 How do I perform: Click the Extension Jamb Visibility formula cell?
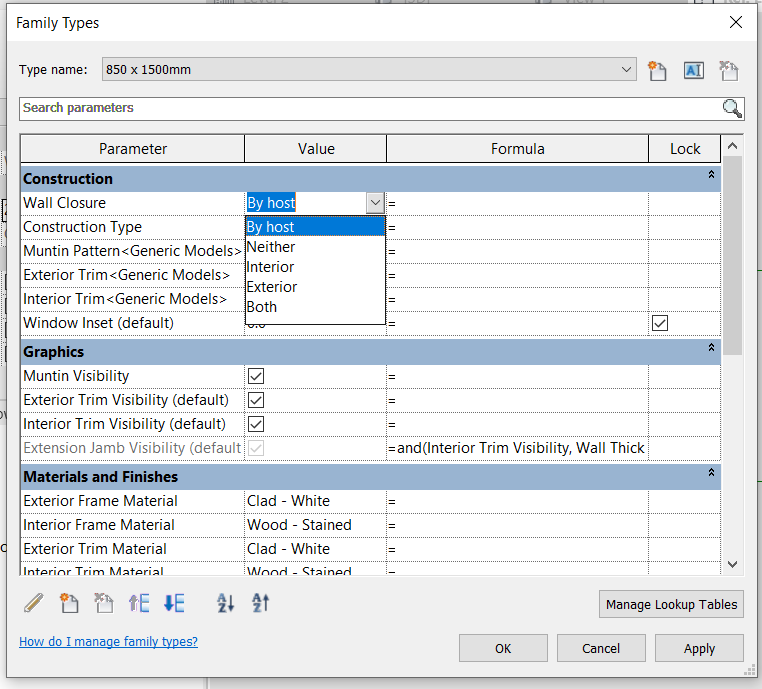pyautogui.click(x=518, y=448)
